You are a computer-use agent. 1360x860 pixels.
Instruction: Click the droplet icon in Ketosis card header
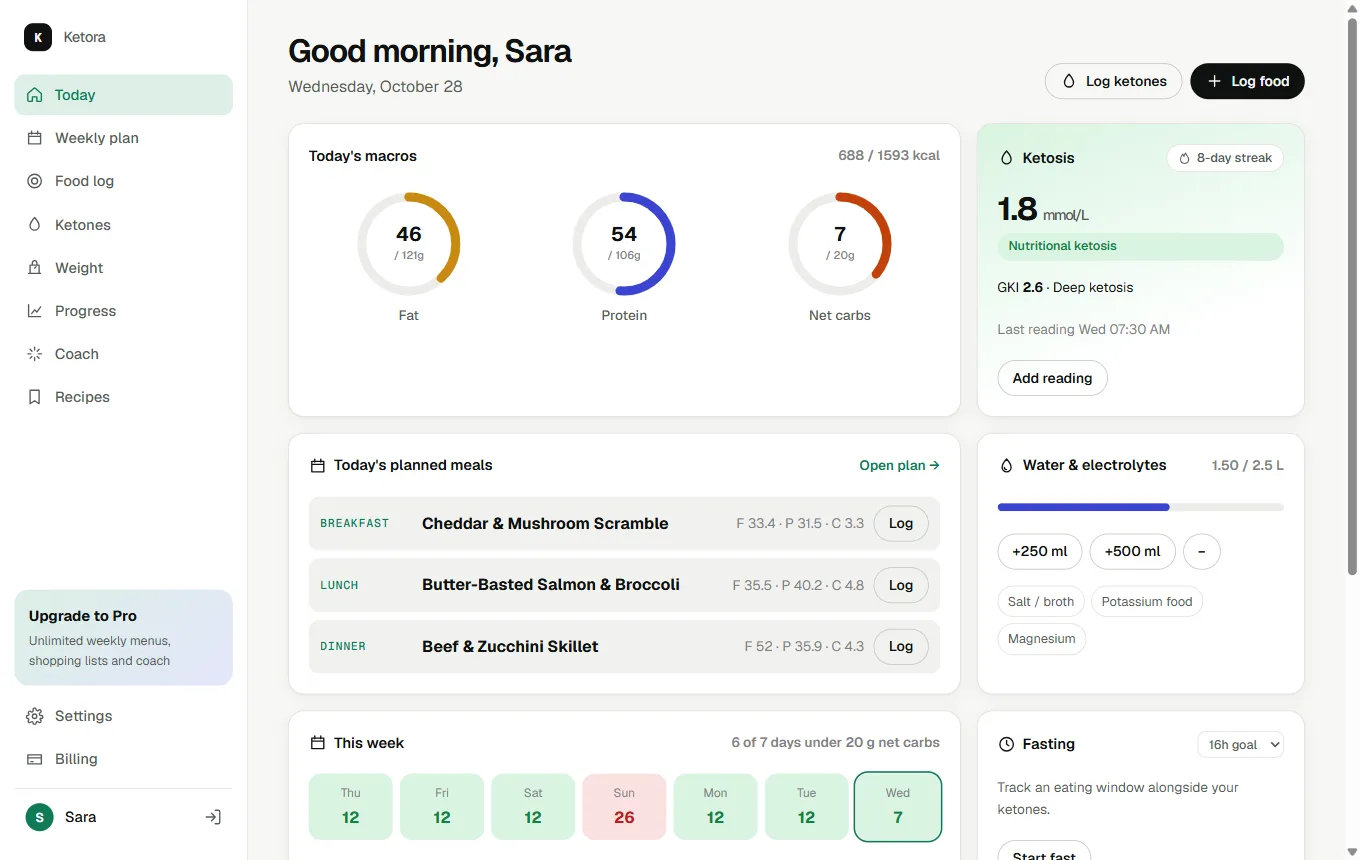[1007, 158]
